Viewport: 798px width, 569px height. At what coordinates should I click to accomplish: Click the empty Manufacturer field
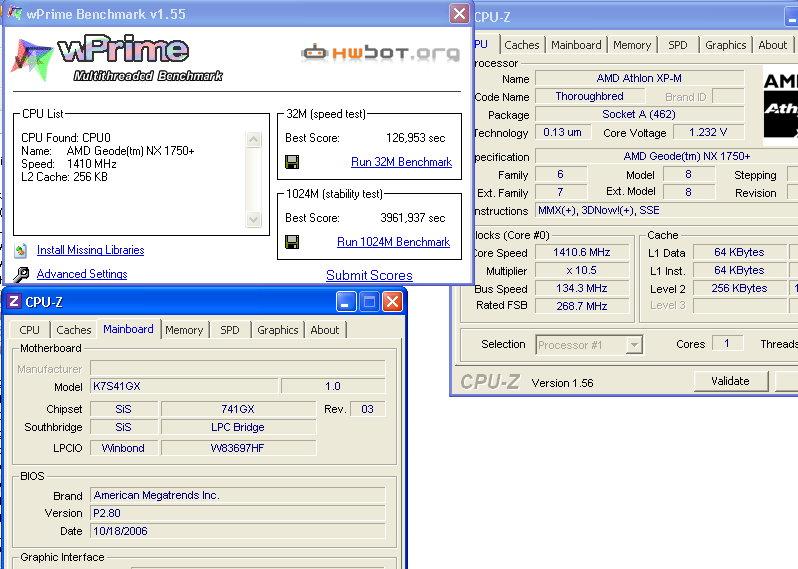(238, 368)
